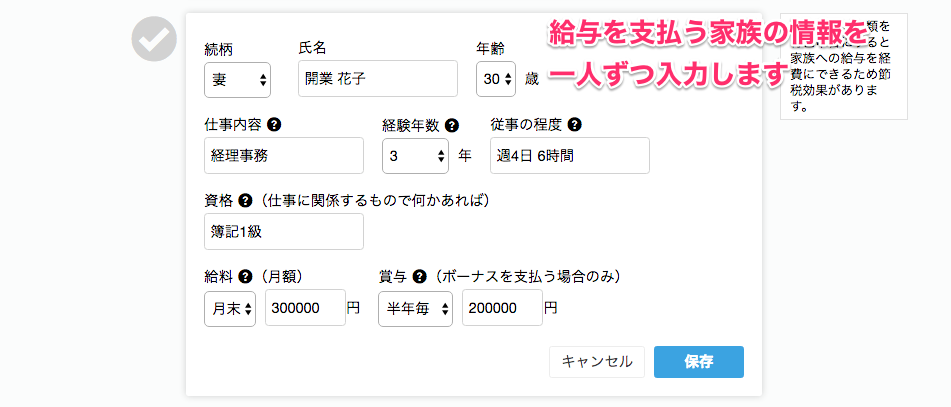Click help icon next to 仕事内容
The height and width of the screenshot is (407, 951).
click(274, 126)
